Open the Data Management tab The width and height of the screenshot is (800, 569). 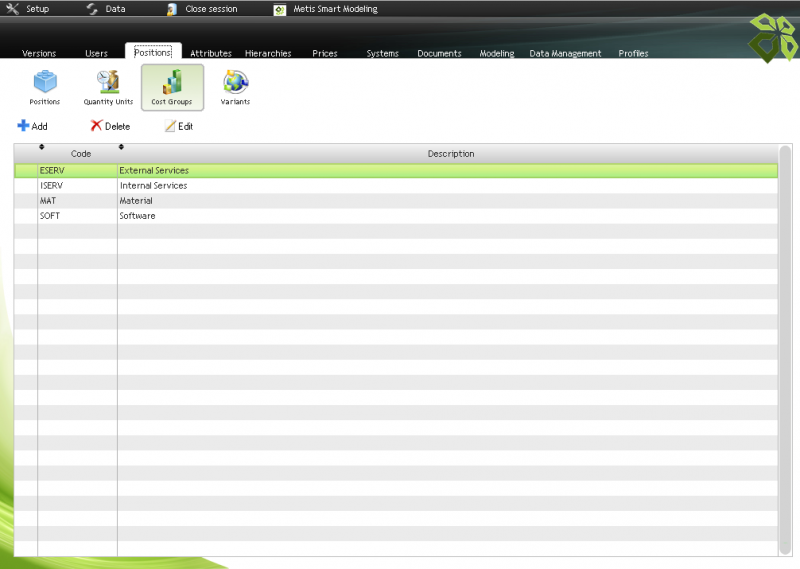coord(565,53)
